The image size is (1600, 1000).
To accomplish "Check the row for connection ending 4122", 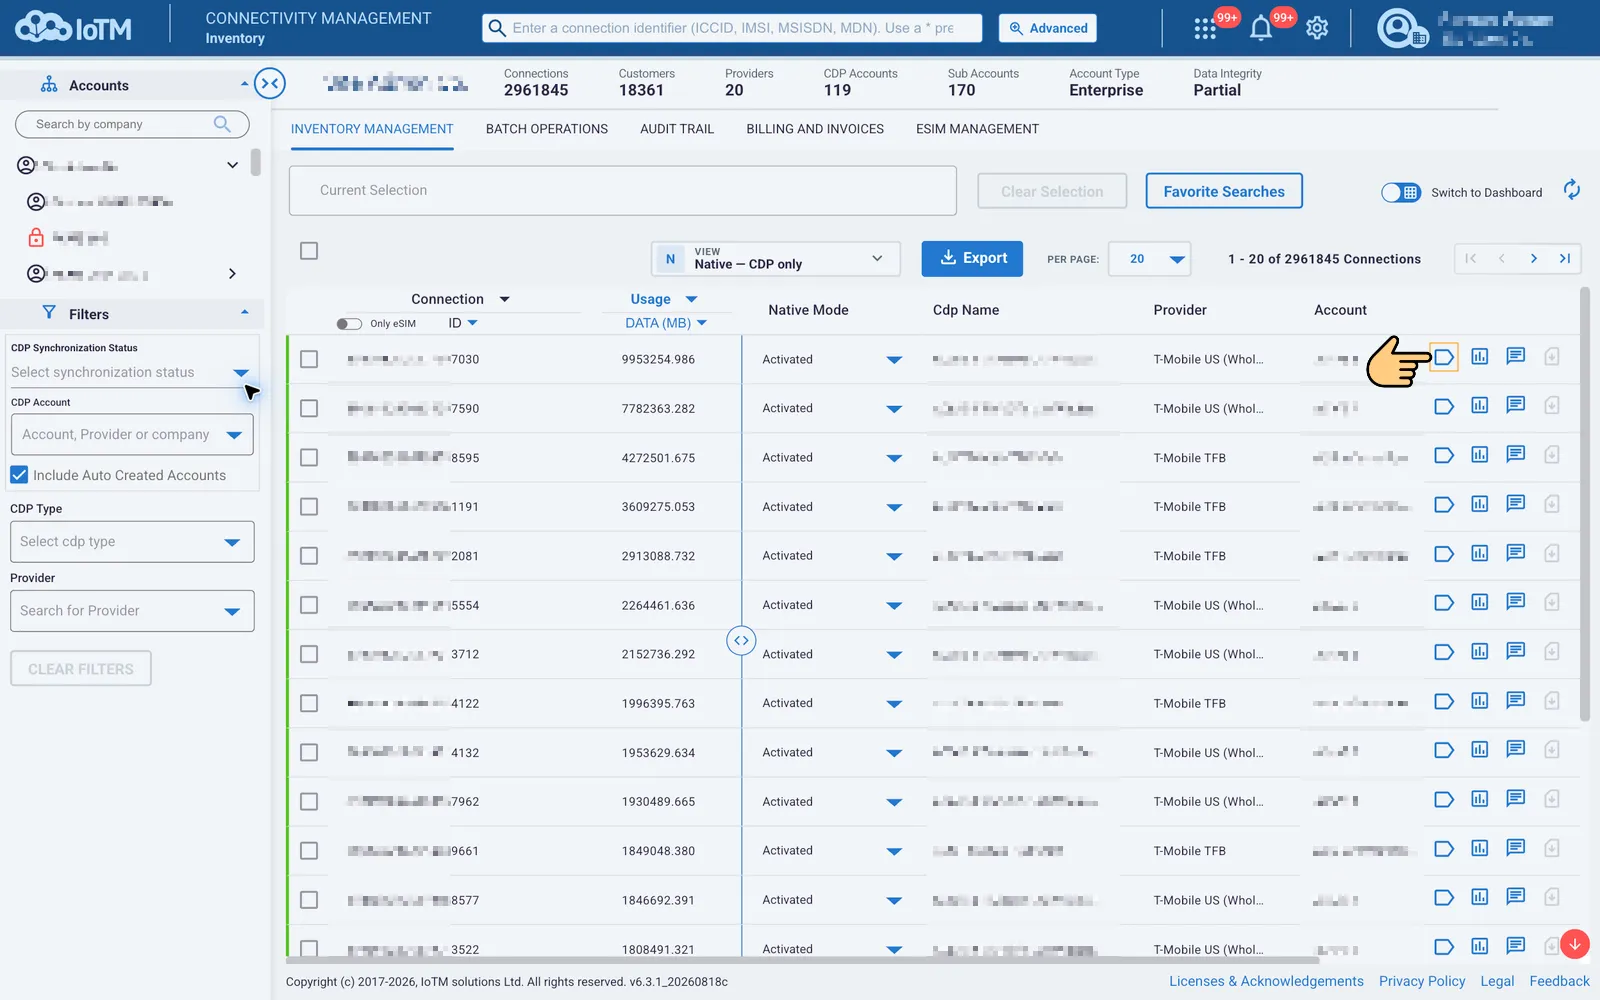I will click(309, 703).
